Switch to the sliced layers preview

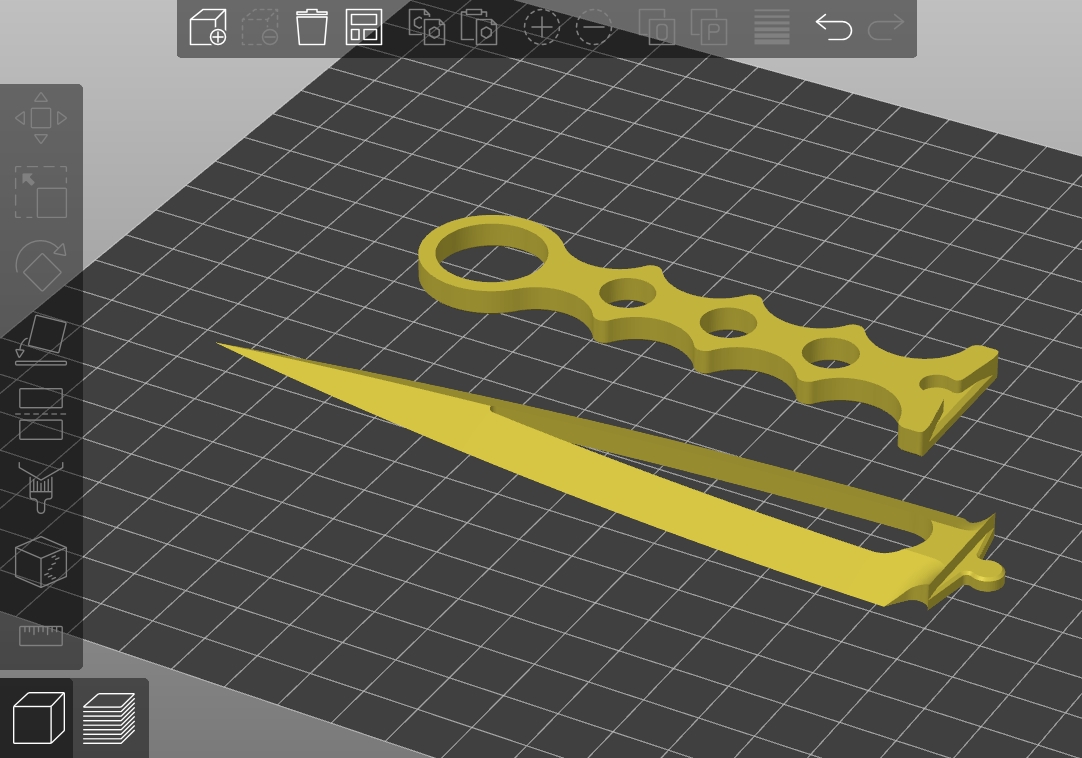109,719
